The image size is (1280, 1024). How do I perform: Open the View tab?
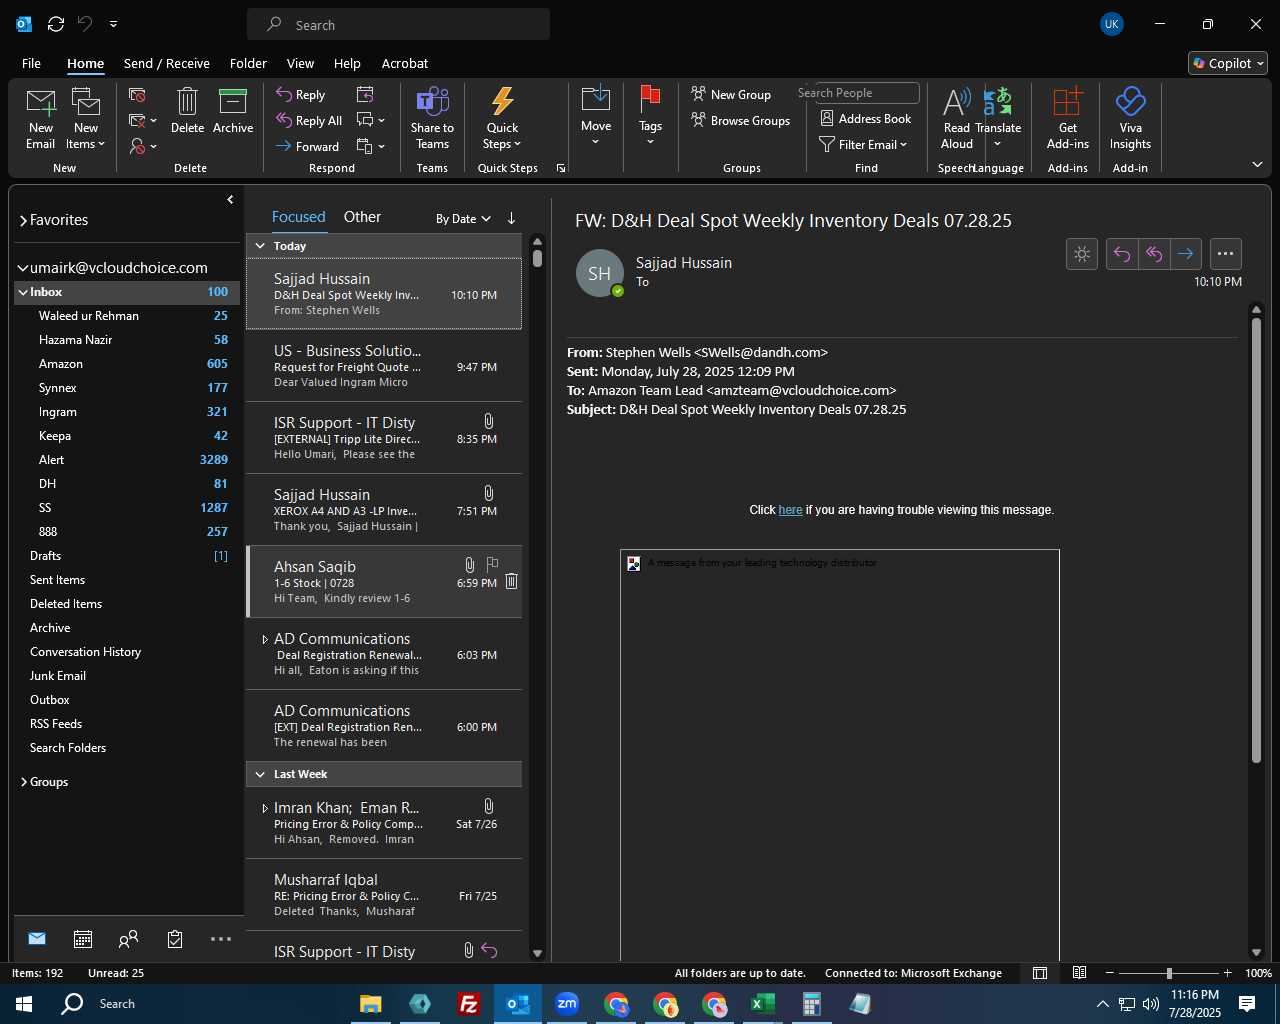tap(300, 63)
